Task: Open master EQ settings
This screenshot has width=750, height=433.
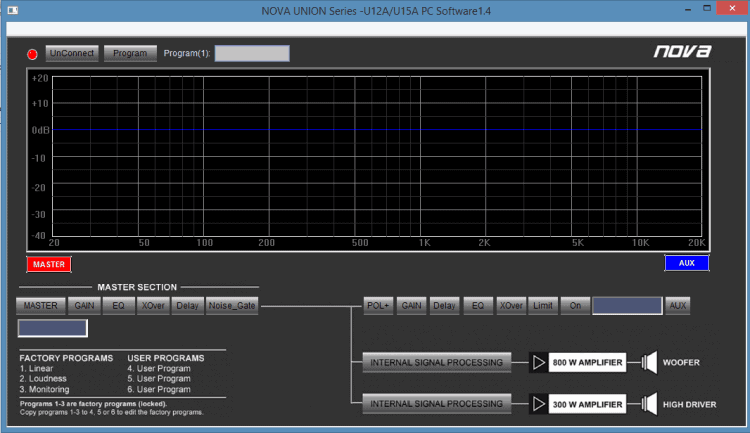Action: 118,305
